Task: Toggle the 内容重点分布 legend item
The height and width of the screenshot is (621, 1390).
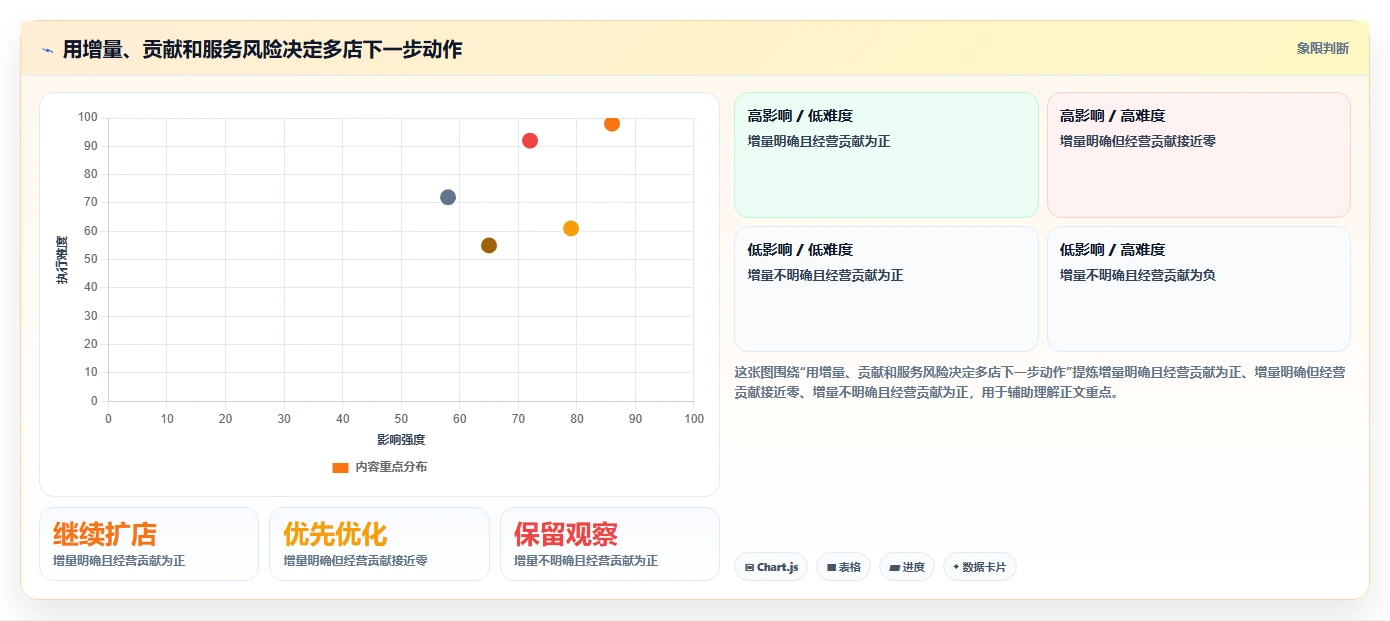Action: tap(380, 467)
